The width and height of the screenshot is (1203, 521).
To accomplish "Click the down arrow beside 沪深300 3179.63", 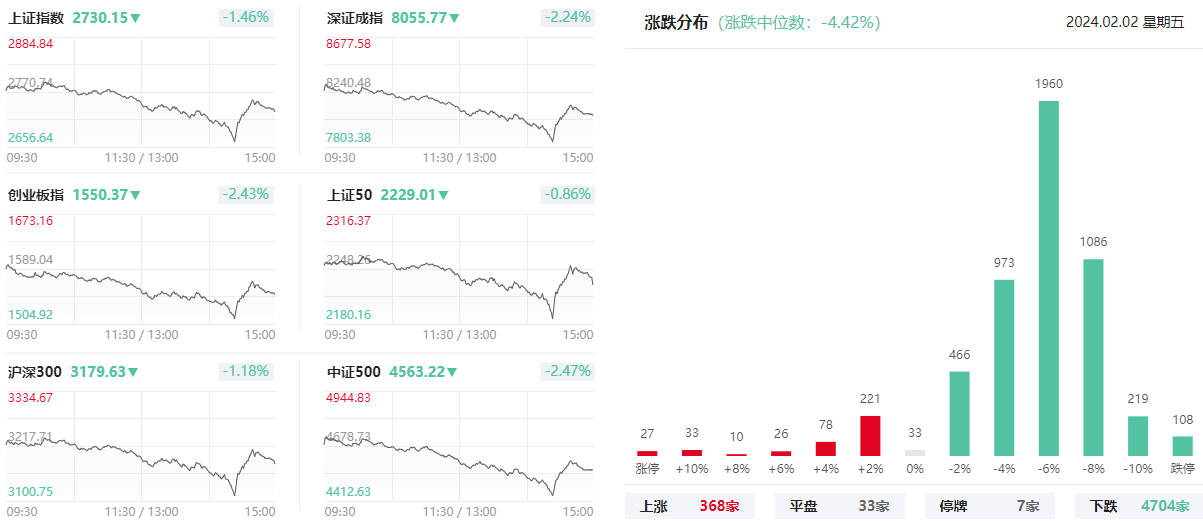I will [x=133, y=372].
